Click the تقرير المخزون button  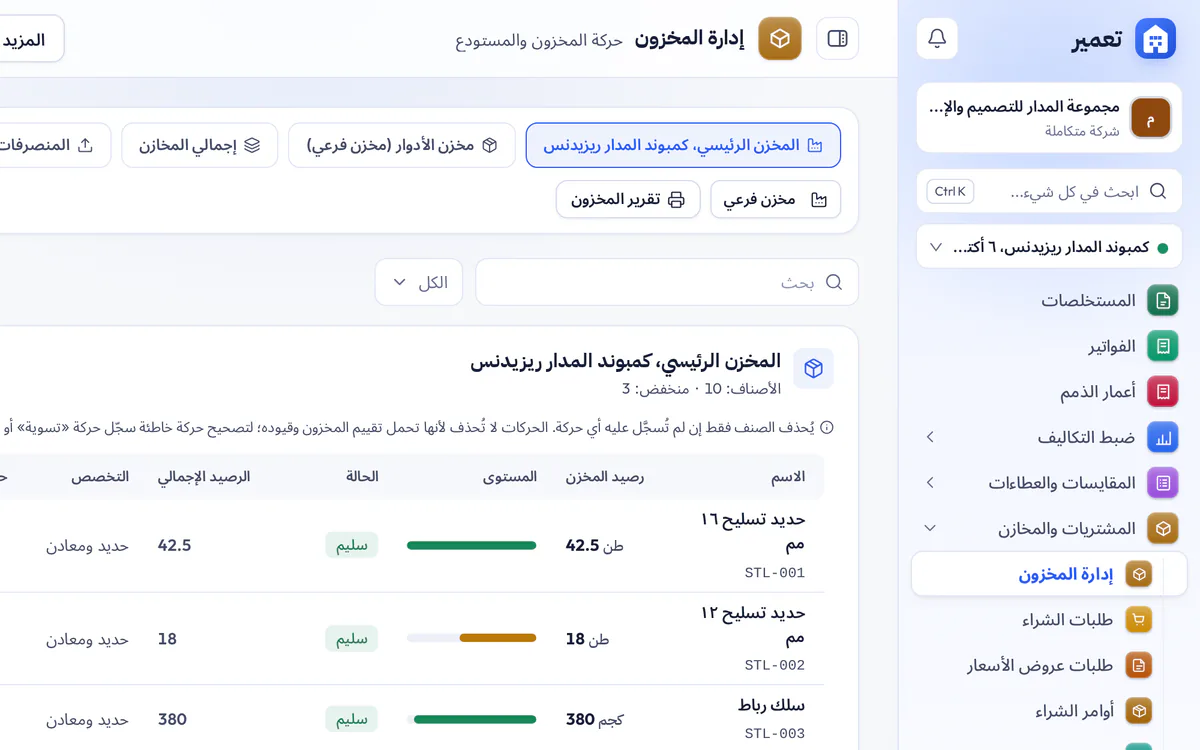(x=628, y=199)
